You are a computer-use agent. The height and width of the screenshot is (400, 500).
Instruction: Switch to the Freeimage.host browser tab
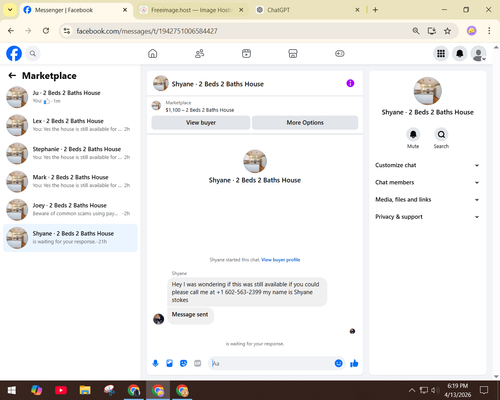(x=191, y=10)
